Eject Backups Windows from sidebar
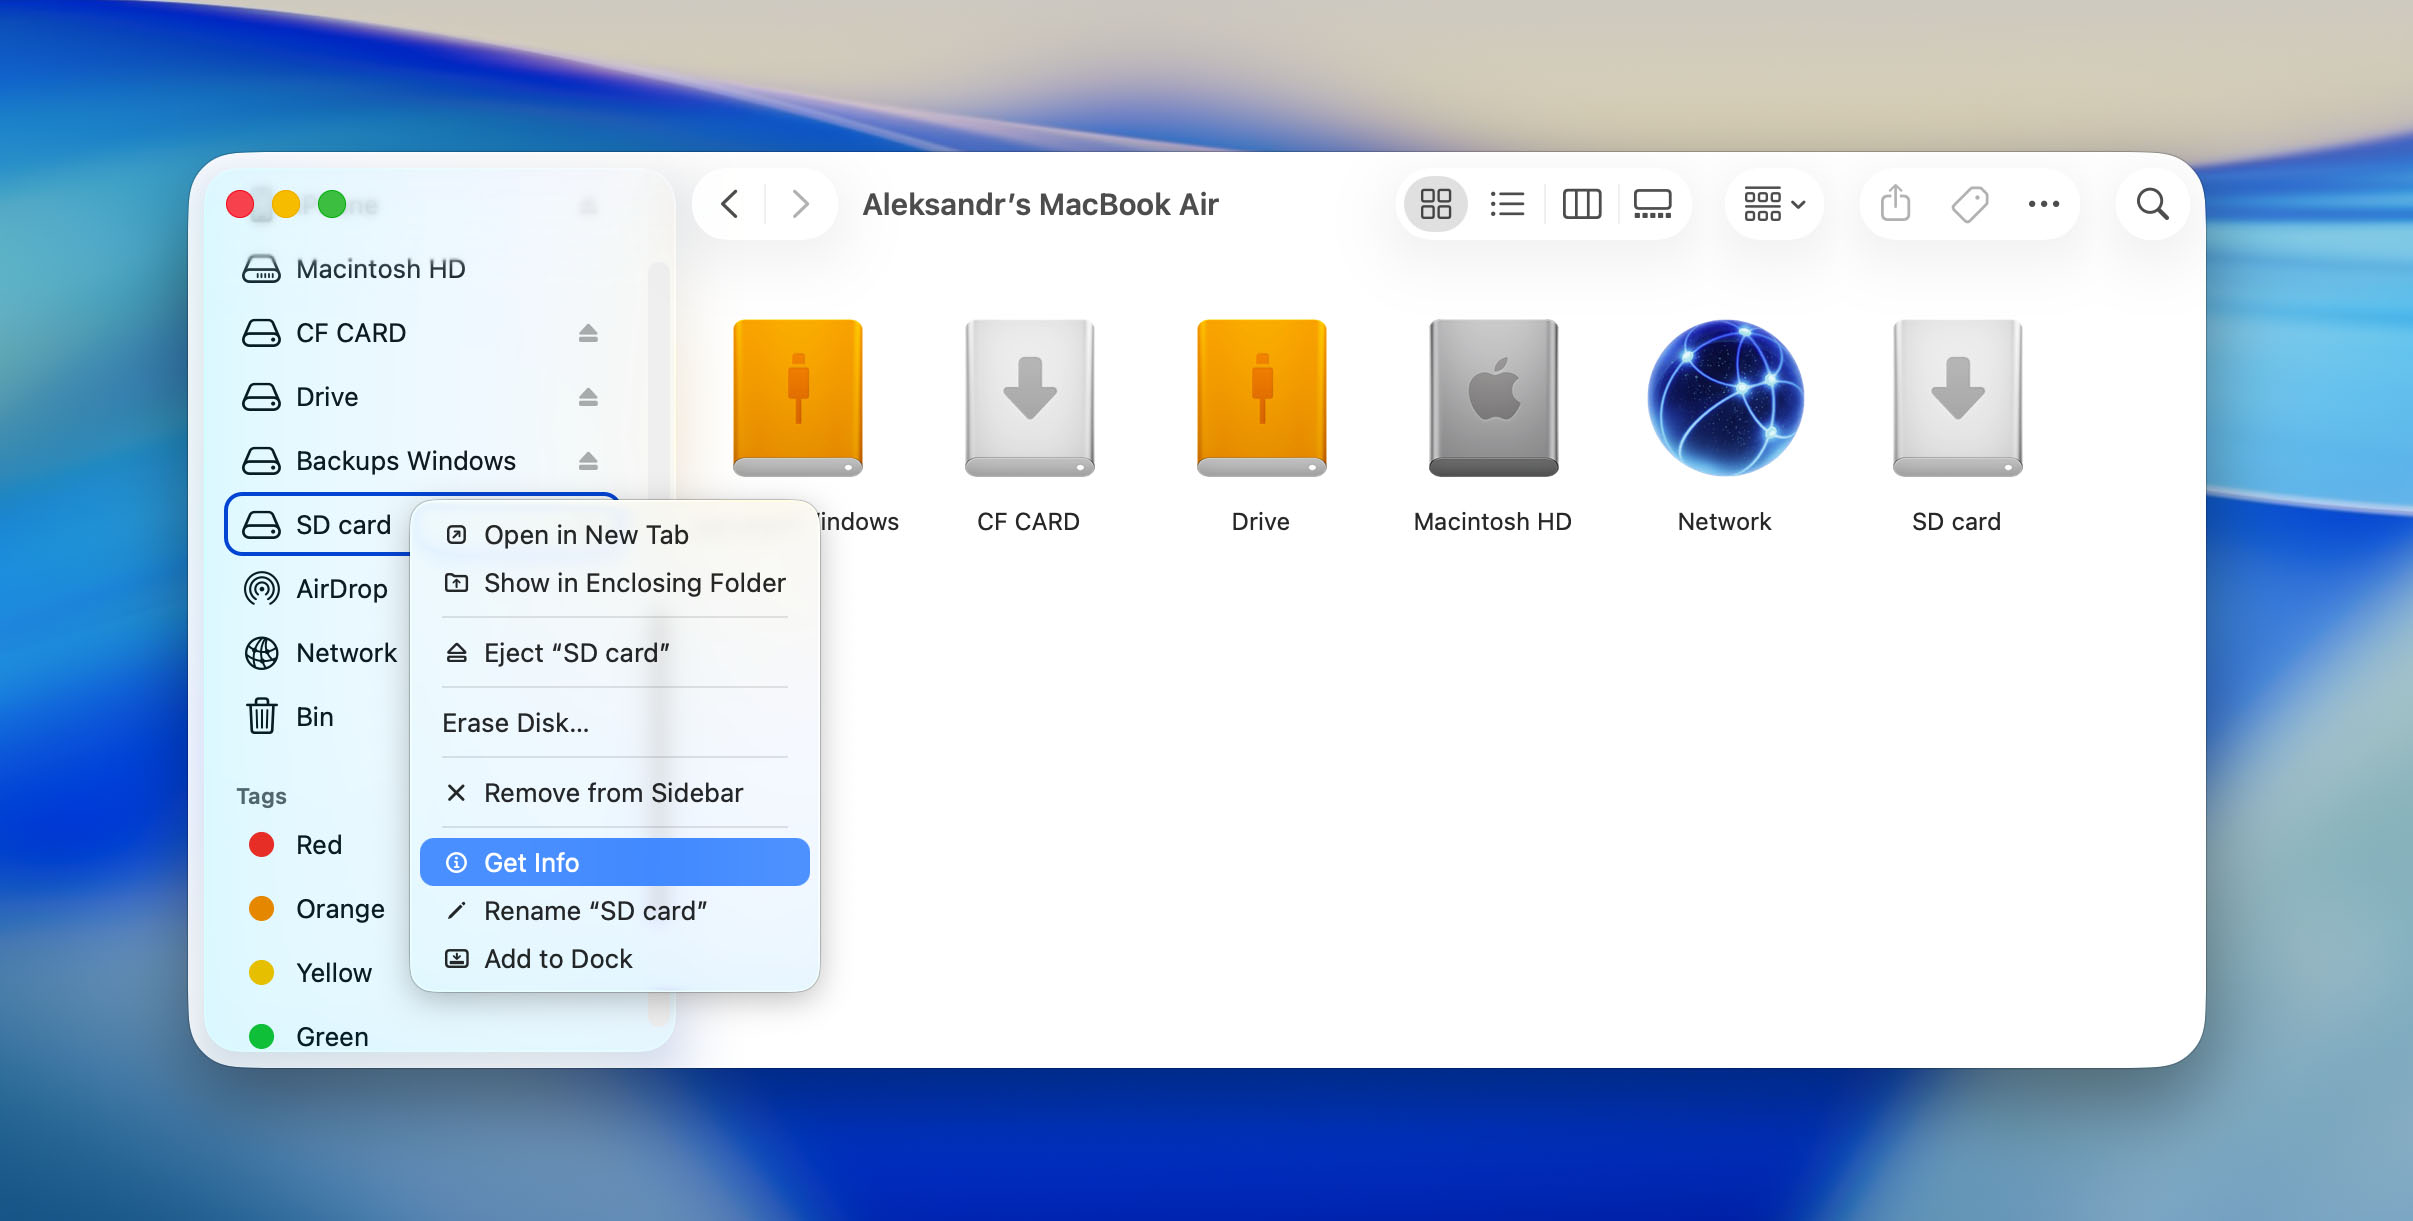The height and width of the screenshot is (1221, 2413). [588, 461]
